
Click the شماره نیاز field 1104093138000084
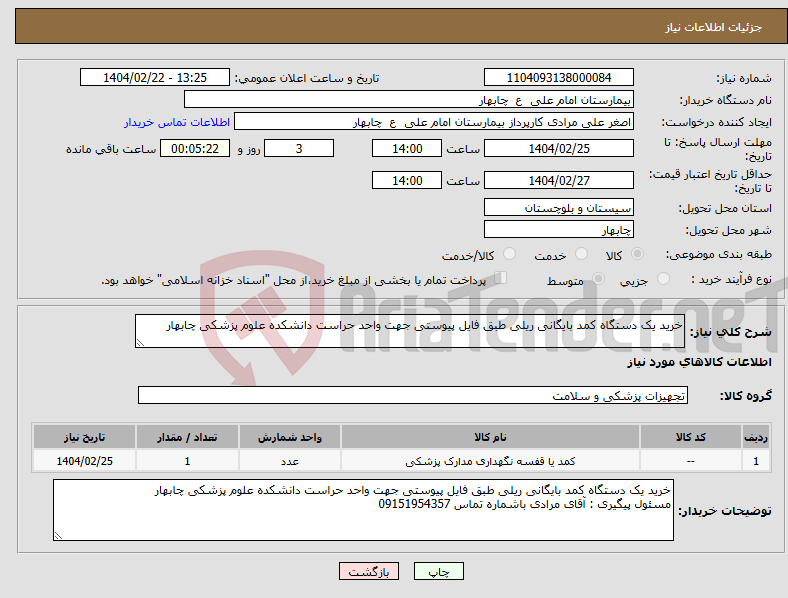tap(559, 77)
